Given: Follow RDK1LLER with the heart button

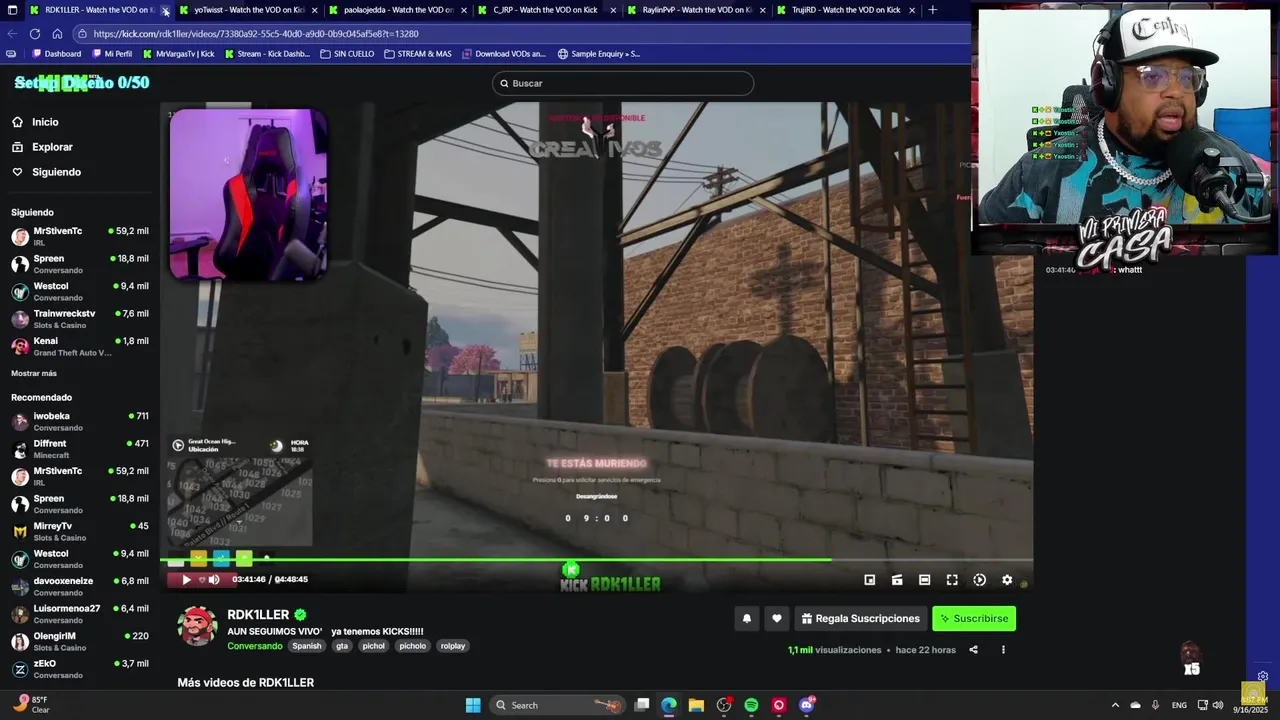Looking at the screenshot, I should tap(776, 619).
